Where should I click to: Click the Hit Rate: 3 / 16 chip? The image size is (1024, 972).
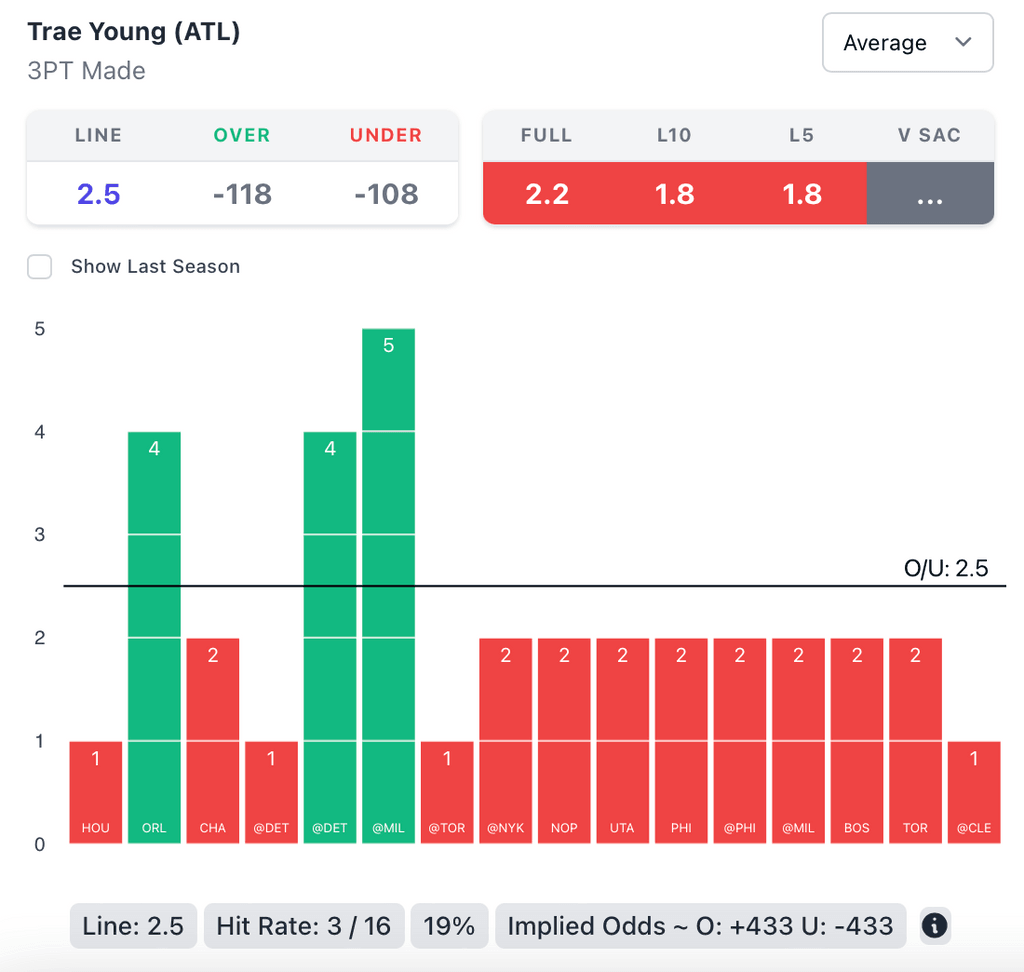pyautogui.click(x=304, y=926)
